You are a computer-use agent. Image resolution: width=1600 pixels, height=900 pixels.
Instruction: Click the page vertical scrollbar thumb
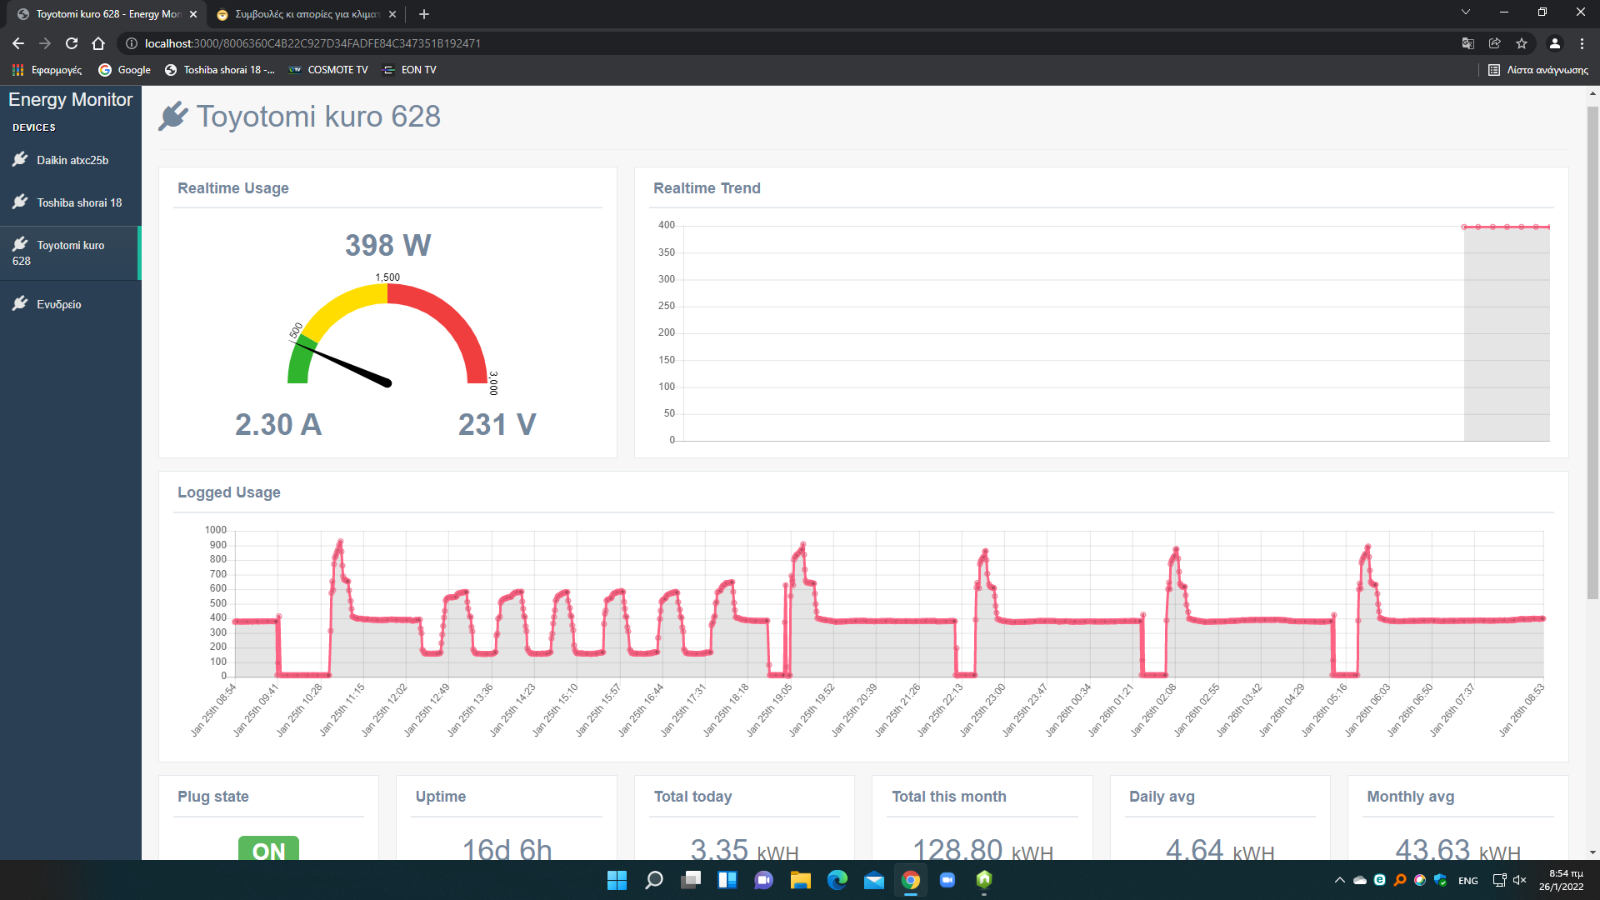(x=1592, y=350)
